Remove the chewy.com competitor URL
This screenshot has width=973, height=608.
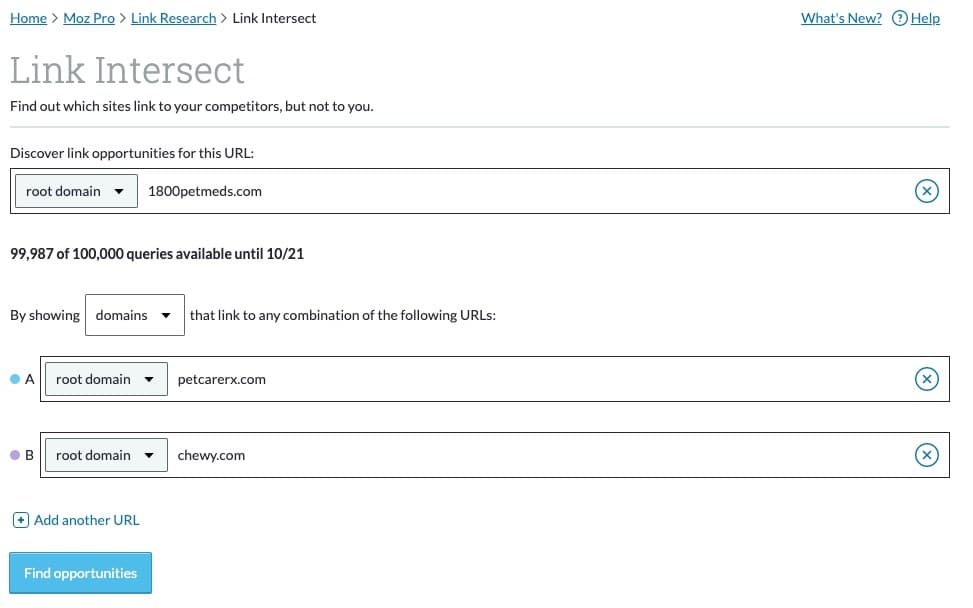tap(927, 455)
